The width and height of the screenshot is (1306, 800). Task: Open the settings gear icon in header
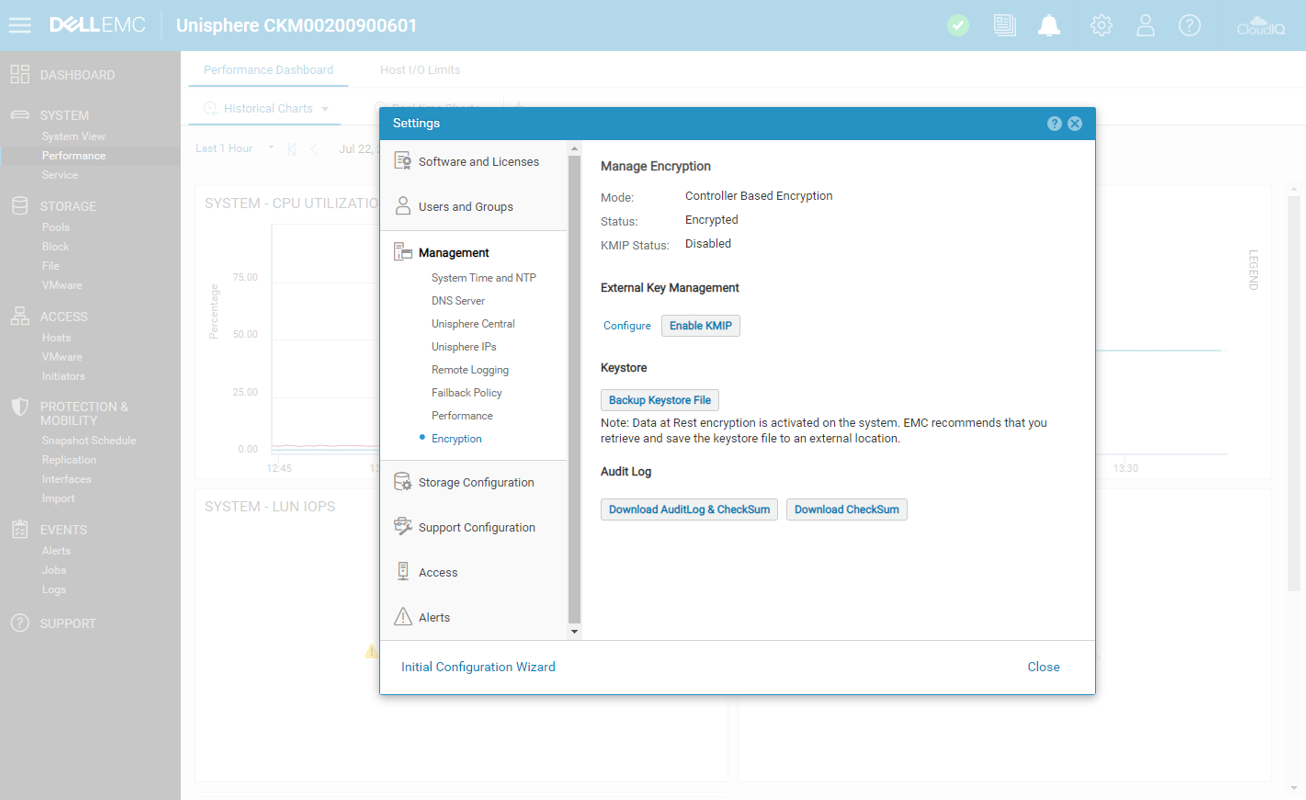(1101, 26)
